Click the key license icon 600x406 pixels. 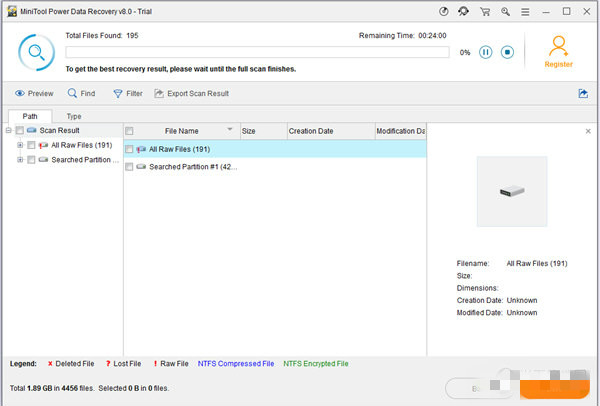pyautogui.click(x=505, y=11)
